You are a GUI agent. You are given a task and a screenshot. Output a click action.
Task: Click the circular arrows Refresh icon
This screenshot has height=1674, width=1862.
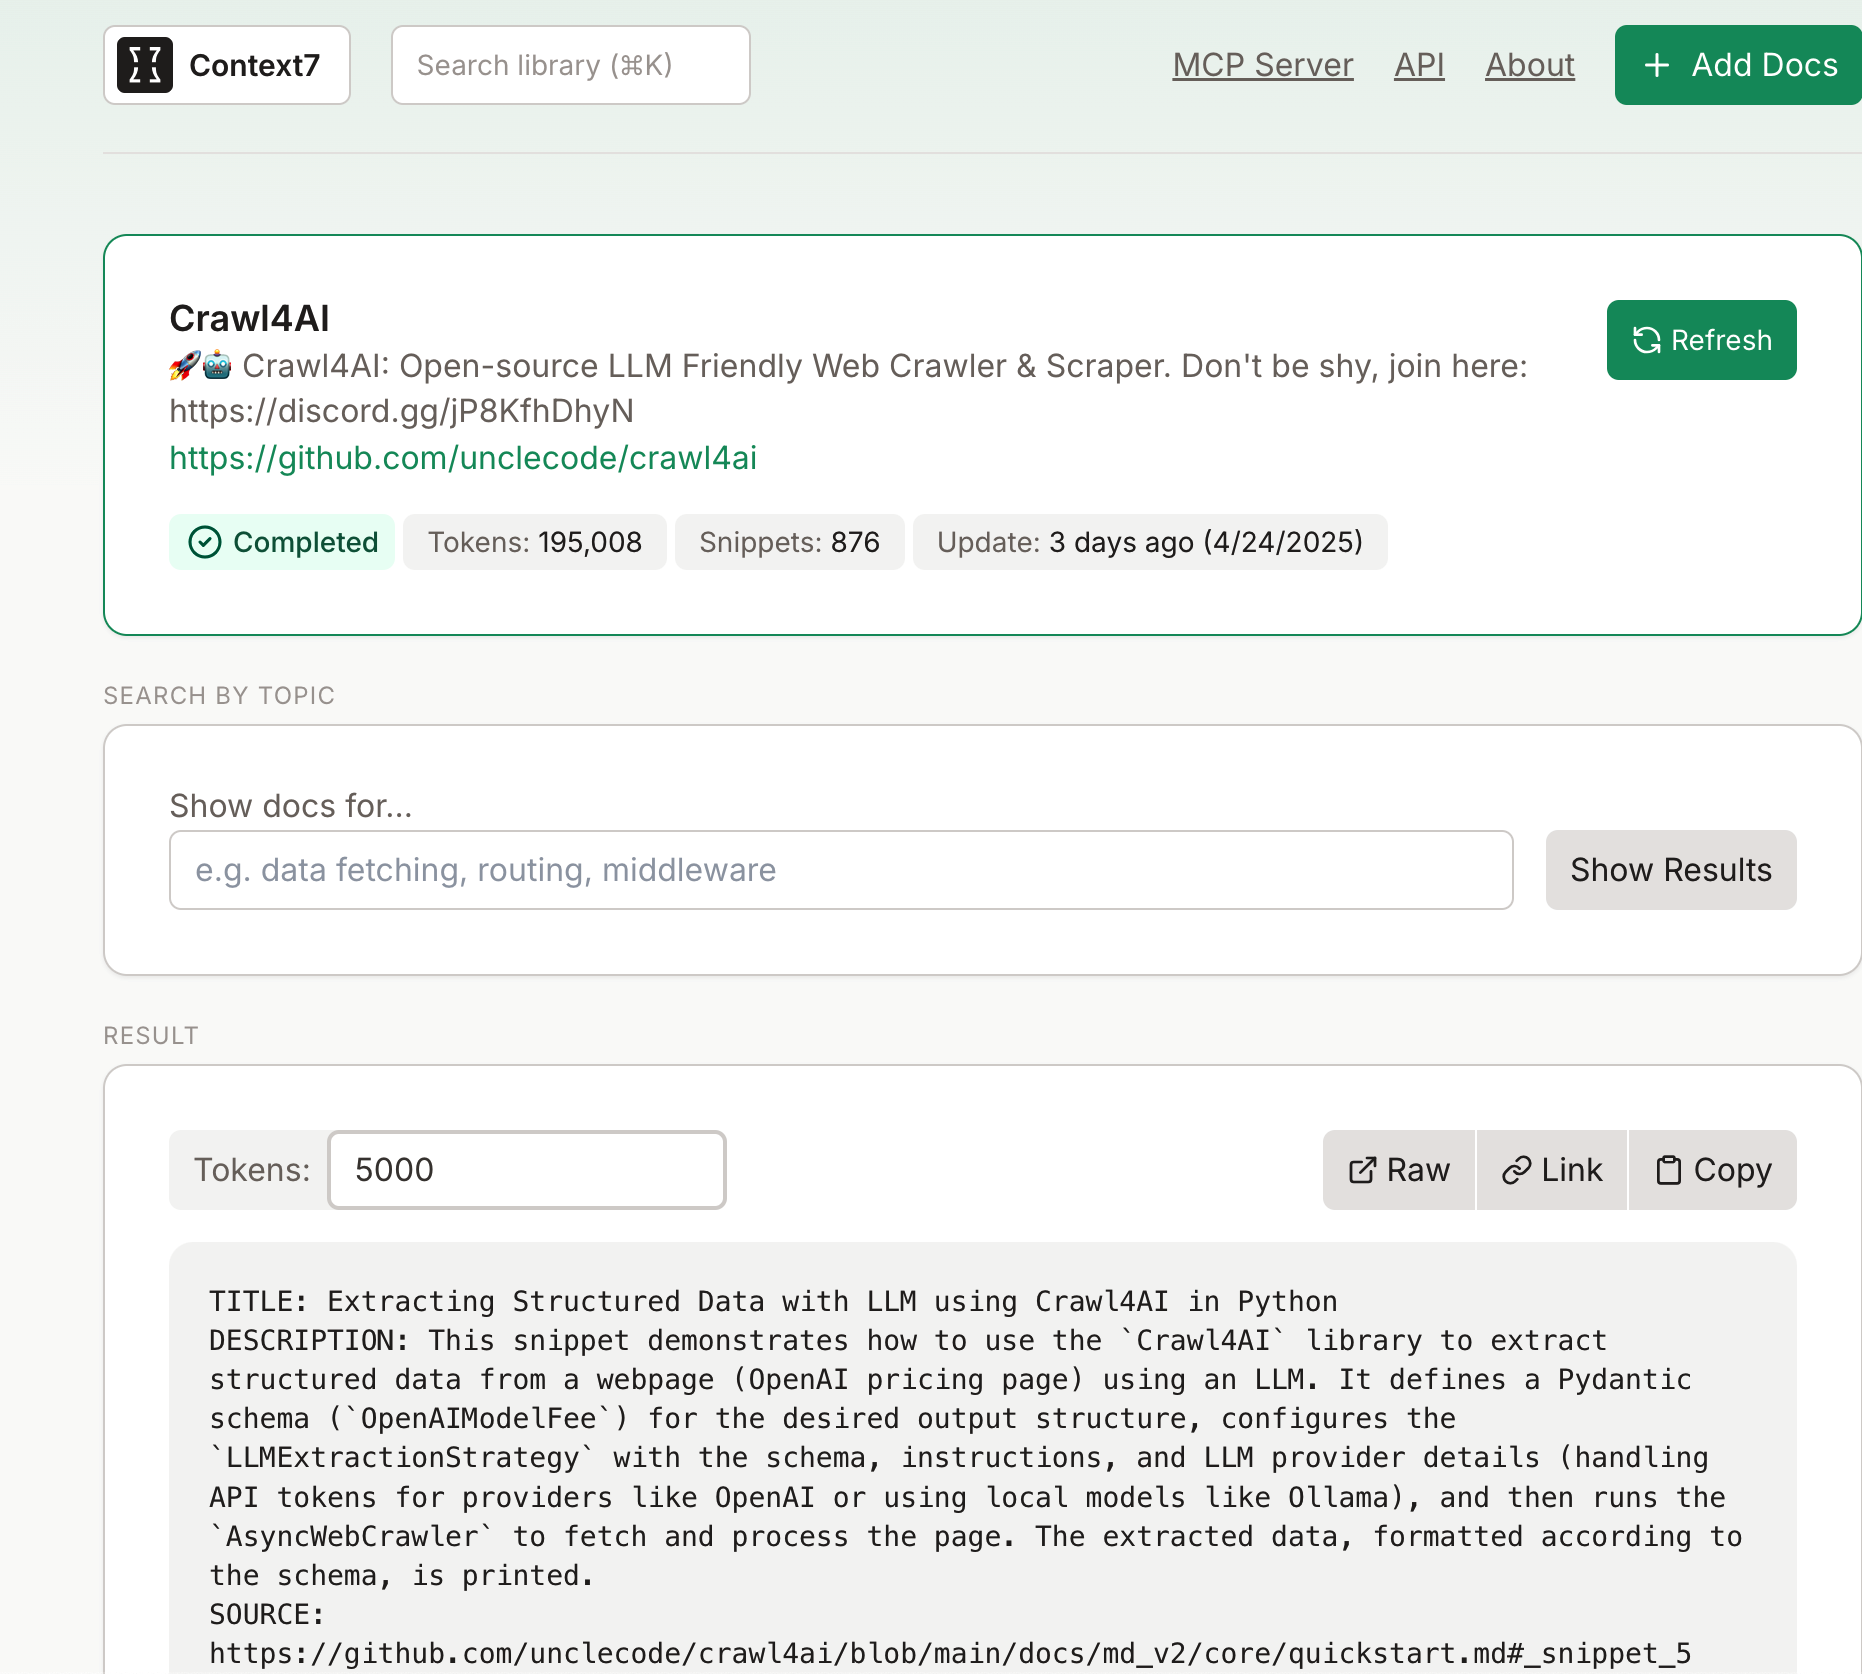coord(1647,340)
